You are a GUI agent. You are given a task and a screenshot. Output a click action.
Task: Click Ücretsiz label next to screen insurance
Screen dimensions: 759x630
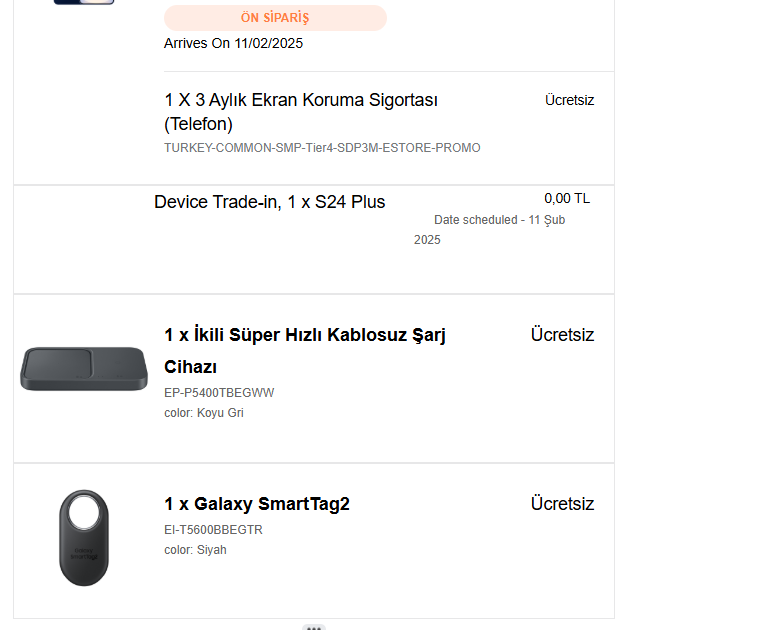569,100
